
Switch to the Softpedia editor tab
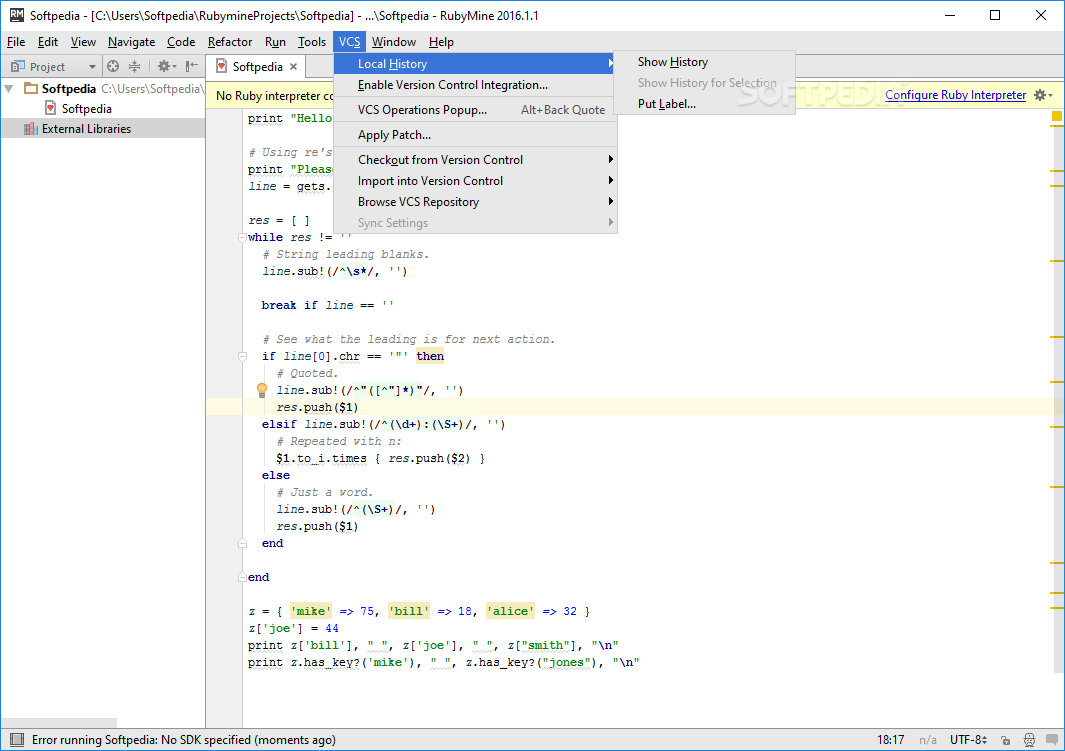click(257, 67)
